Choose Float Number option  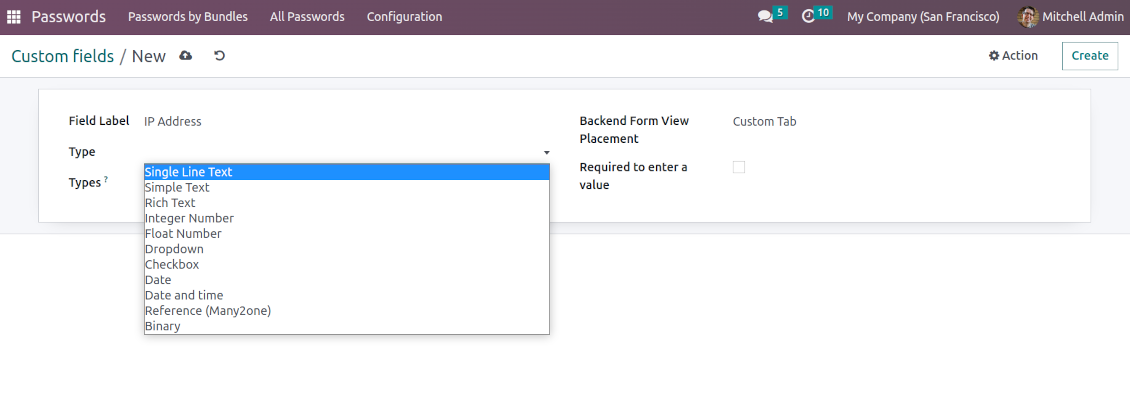[x=347, y=234]
